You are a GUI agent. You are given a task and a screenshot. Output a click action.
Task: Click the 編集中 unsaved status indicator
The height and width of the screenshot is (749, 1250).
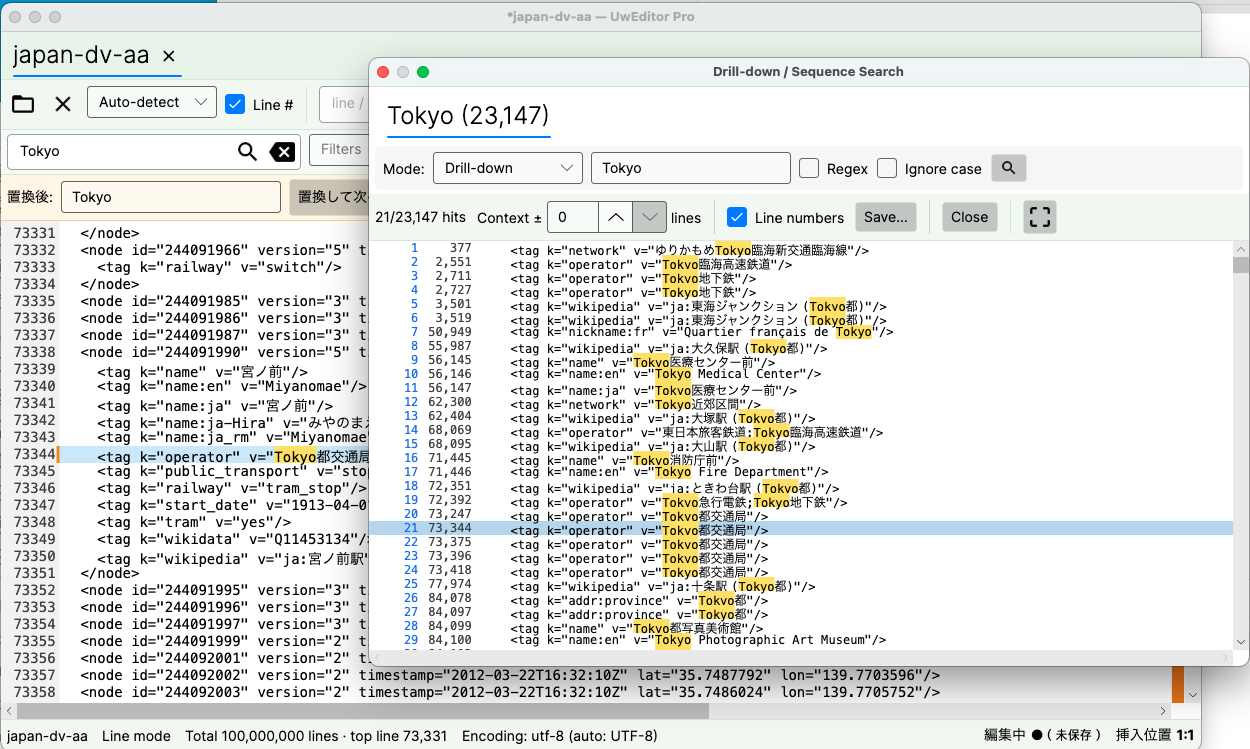1043,736
